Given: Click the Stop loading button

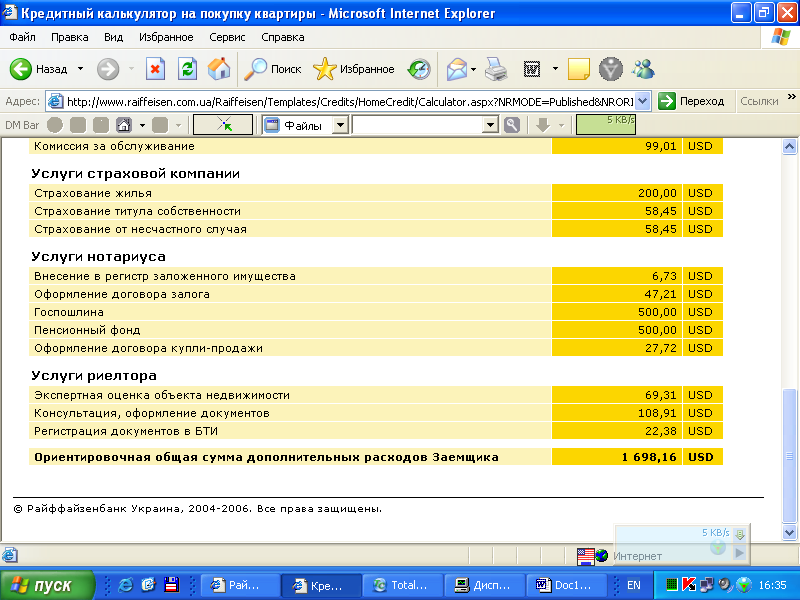Looking at the screenshot, I should point(155,69).
